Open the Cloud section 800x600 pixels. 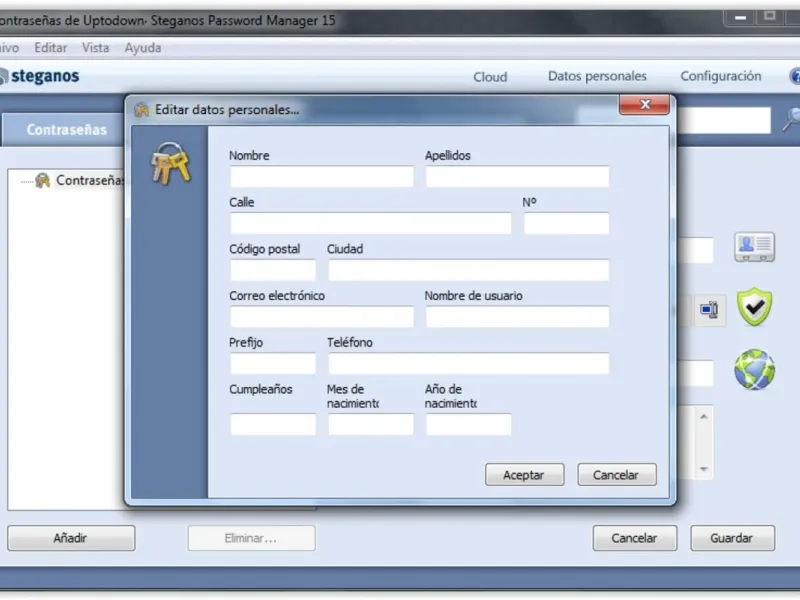point(490,77)
